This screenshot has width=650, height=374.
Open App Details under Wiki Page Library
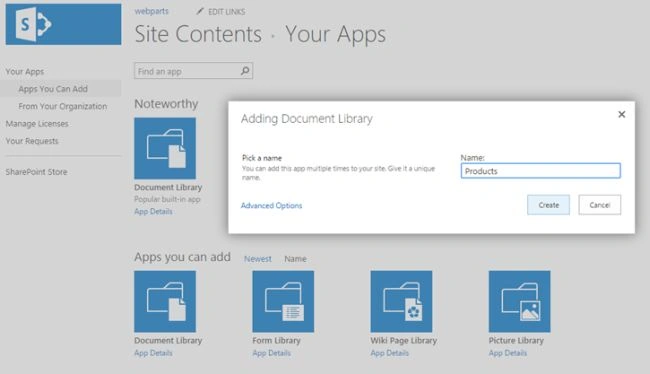(390, 353)
